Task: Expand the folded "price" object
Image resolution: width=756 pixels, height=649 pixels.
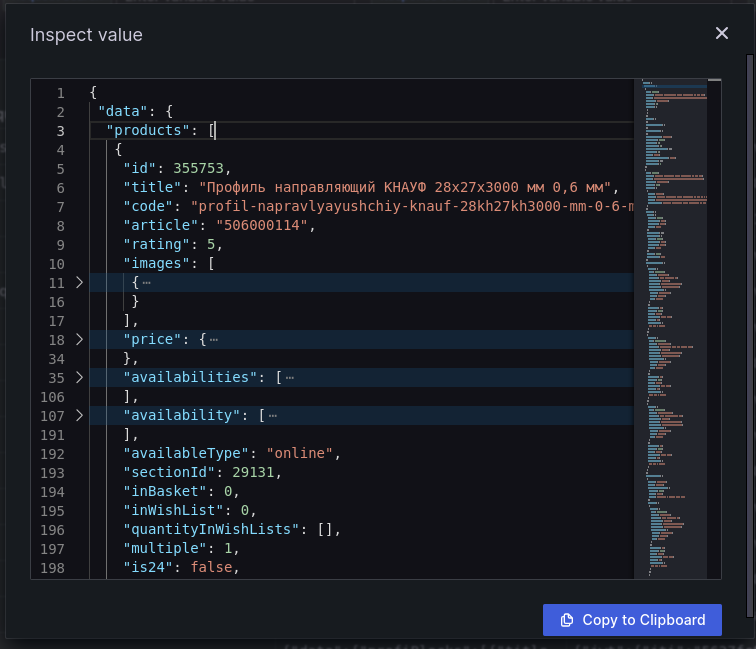Action: (x=80, y=339)
